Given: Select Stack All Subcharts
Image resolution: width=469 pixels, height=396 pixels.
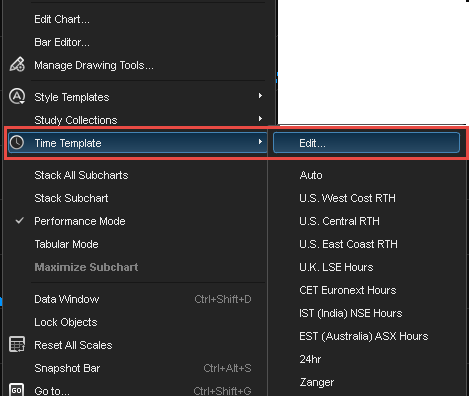Looking at the screenshot, I should click(81, 175).
